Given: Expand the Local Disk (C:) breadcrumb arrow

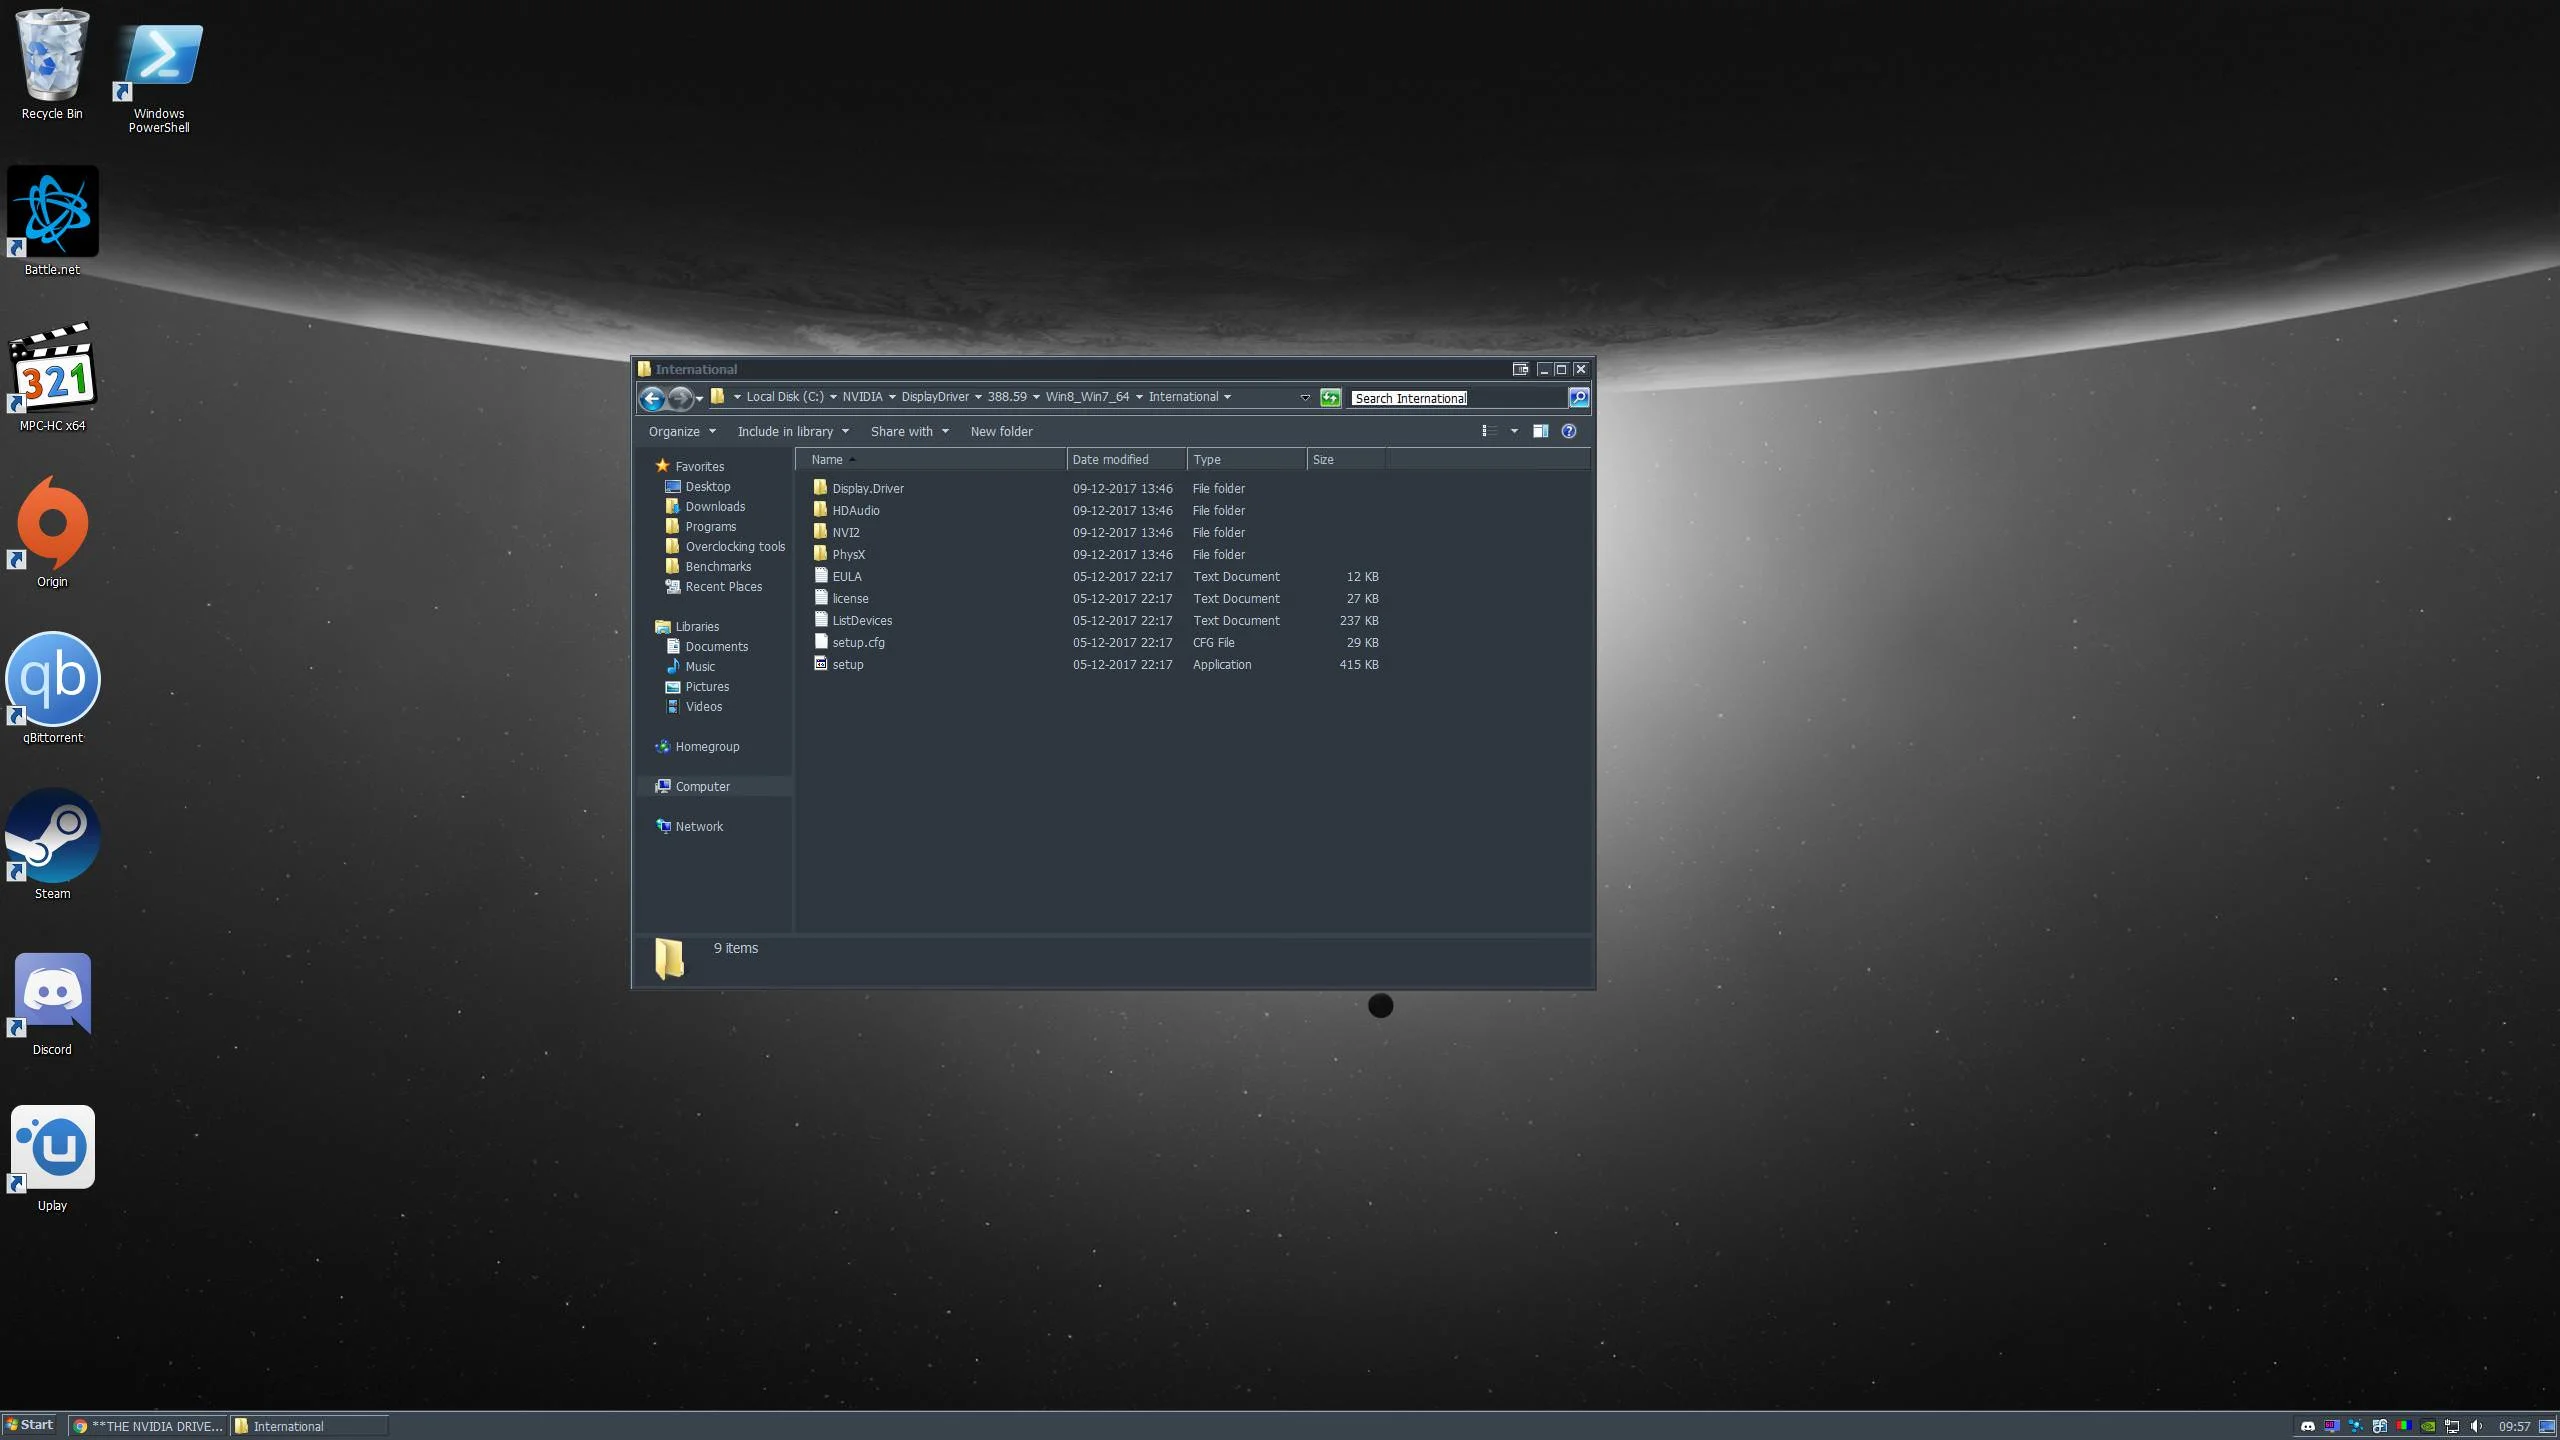Looking at the screenshot, I should pos(833,397).
